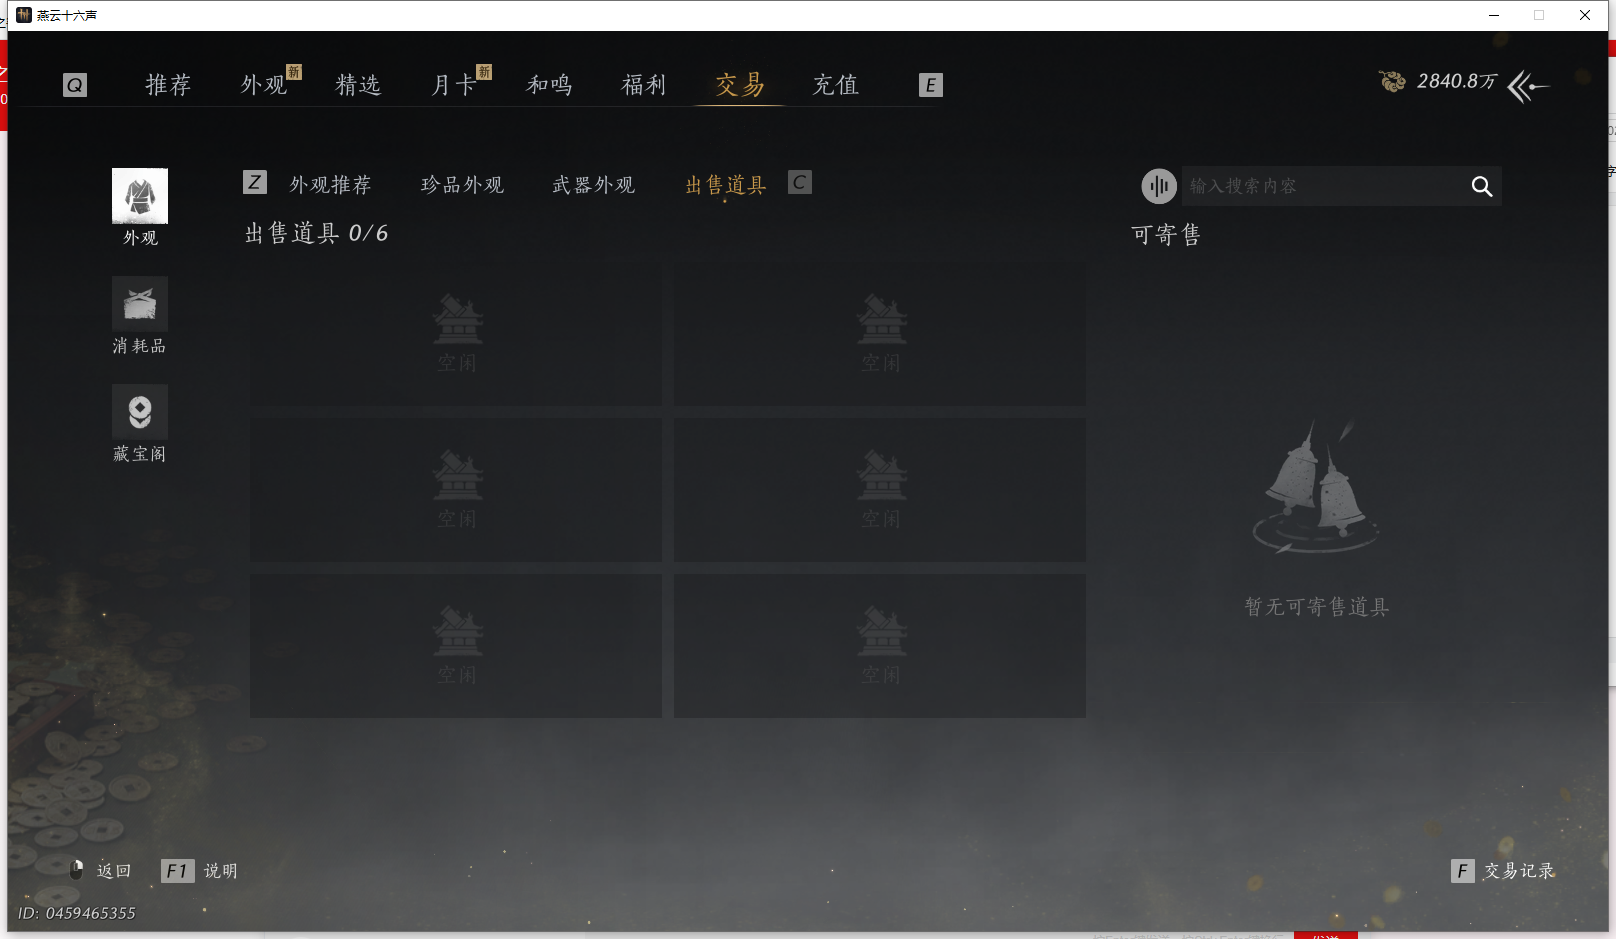Switch to the 推荐 top tab

click(168, 85)
